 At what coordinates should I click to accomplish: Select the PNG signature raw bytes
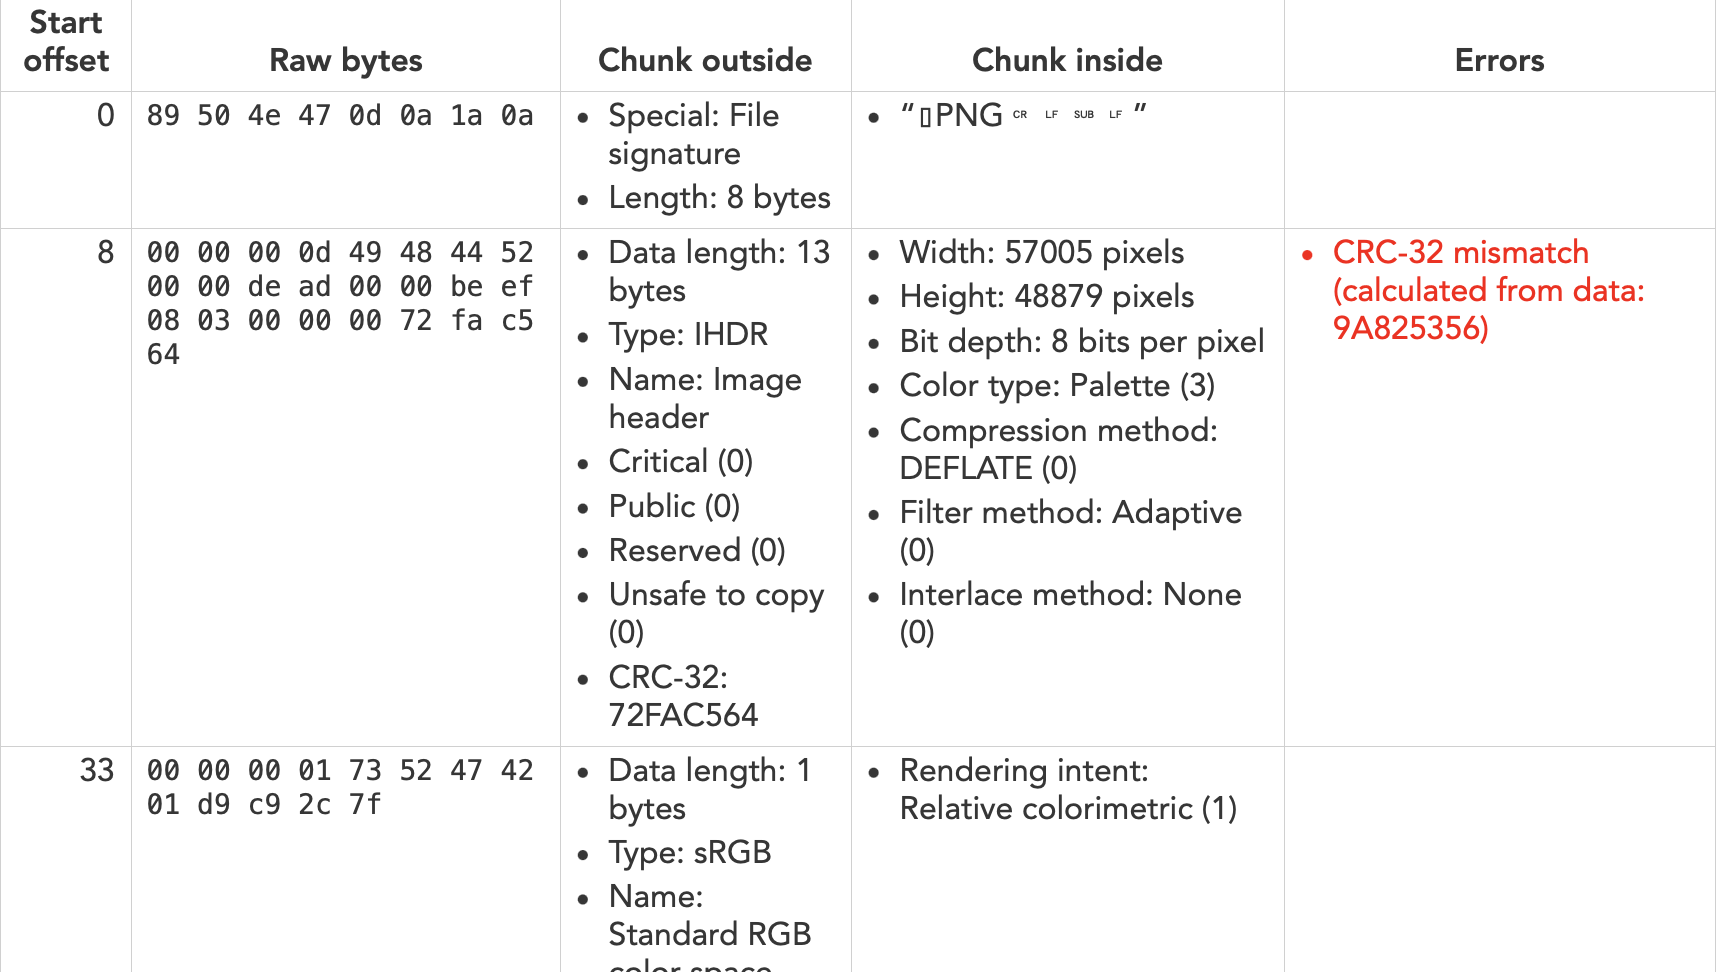click(340, 116)
